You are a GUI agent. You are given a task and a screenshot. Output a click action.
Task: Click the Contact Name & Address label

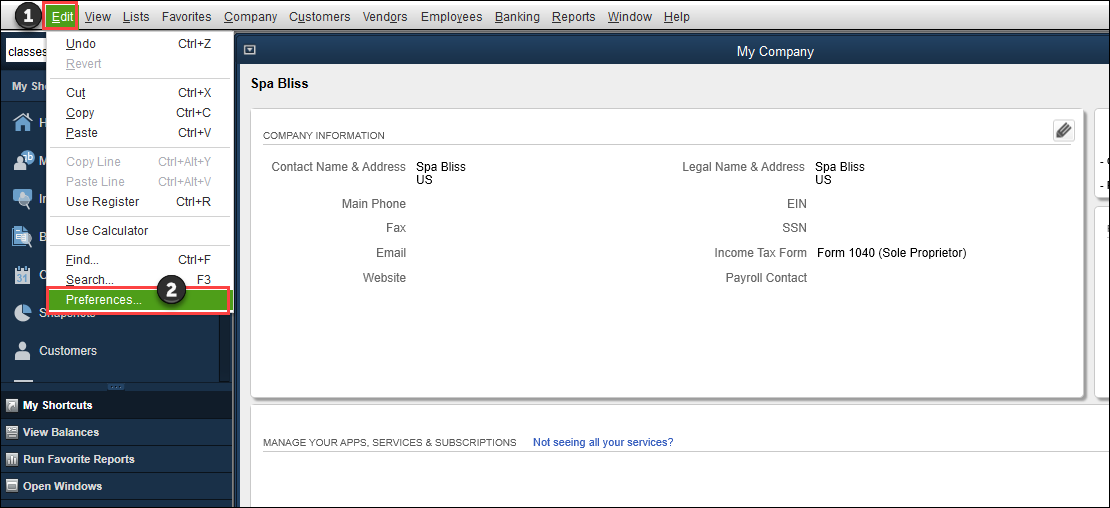[x=338, y=167]
